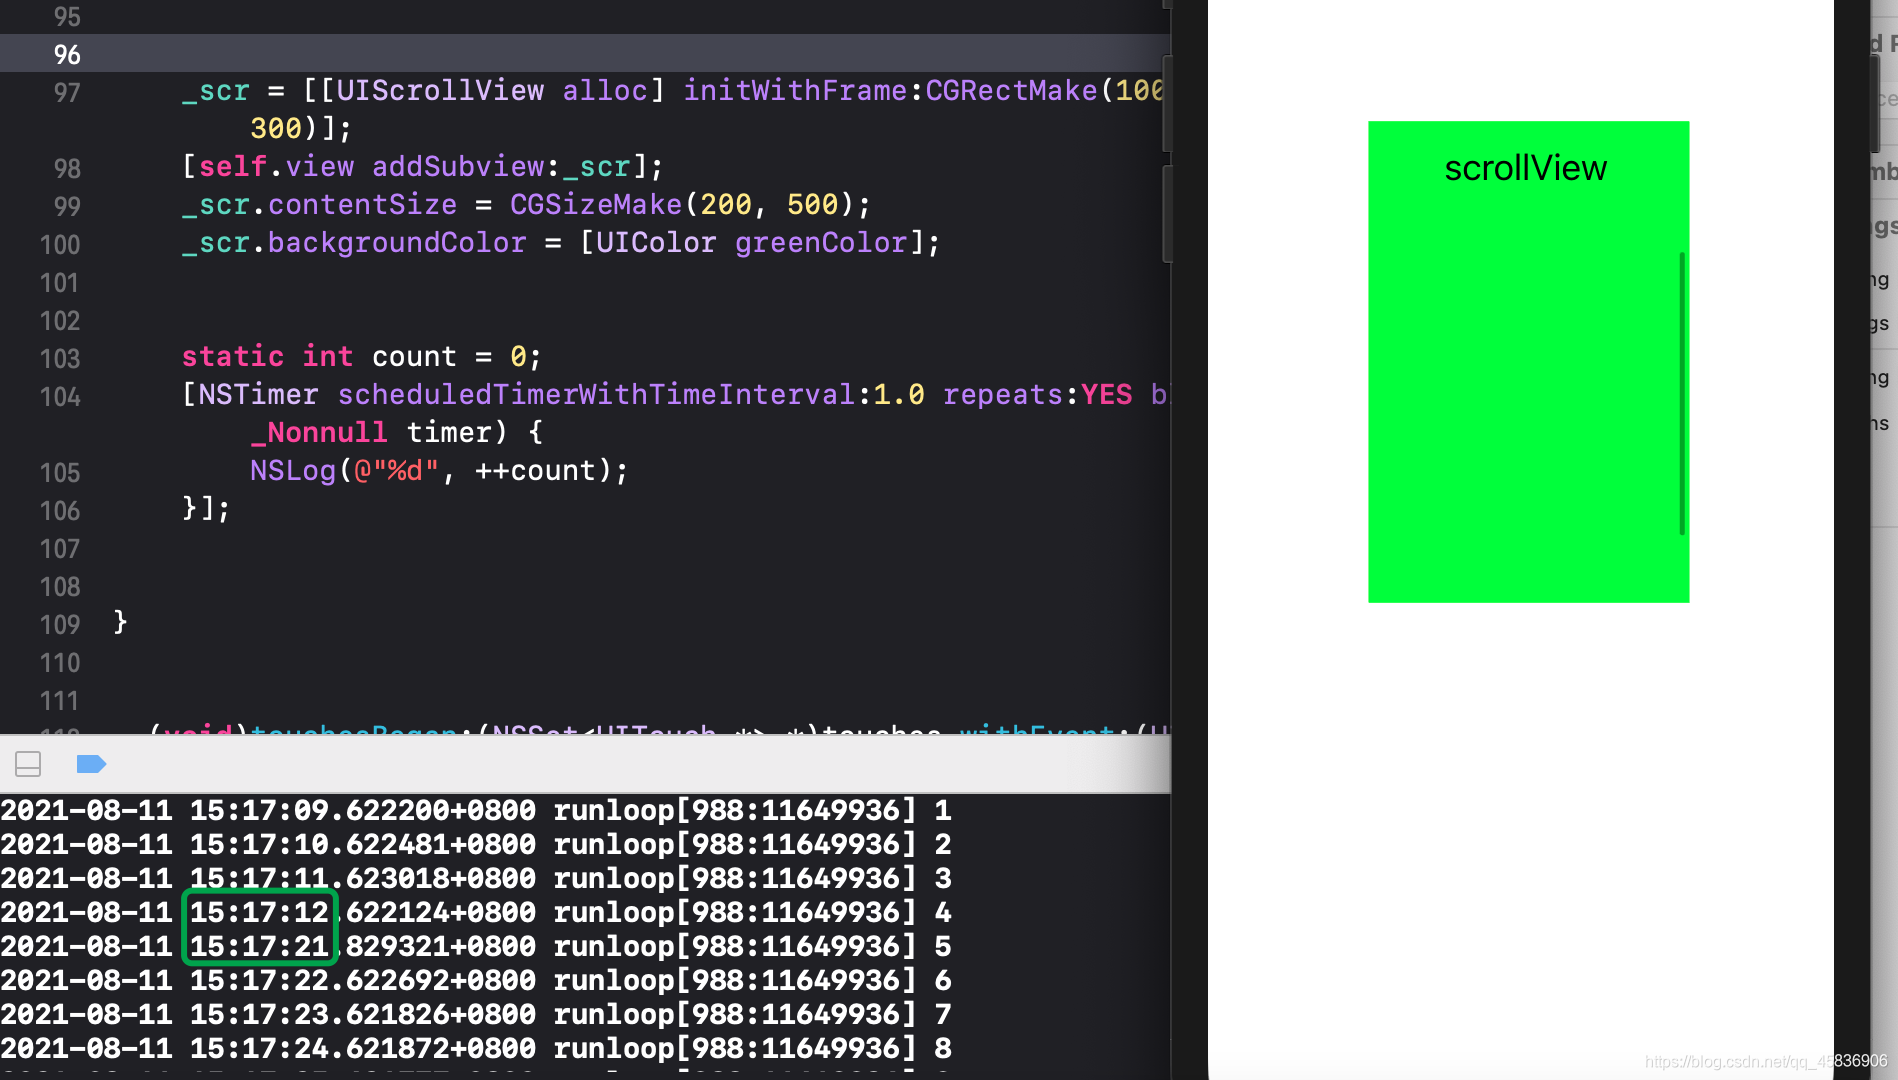Click console log line ending in 3
Image resolution: width=1898 pixels, height=1080 pixels.
tap(476, 878)
